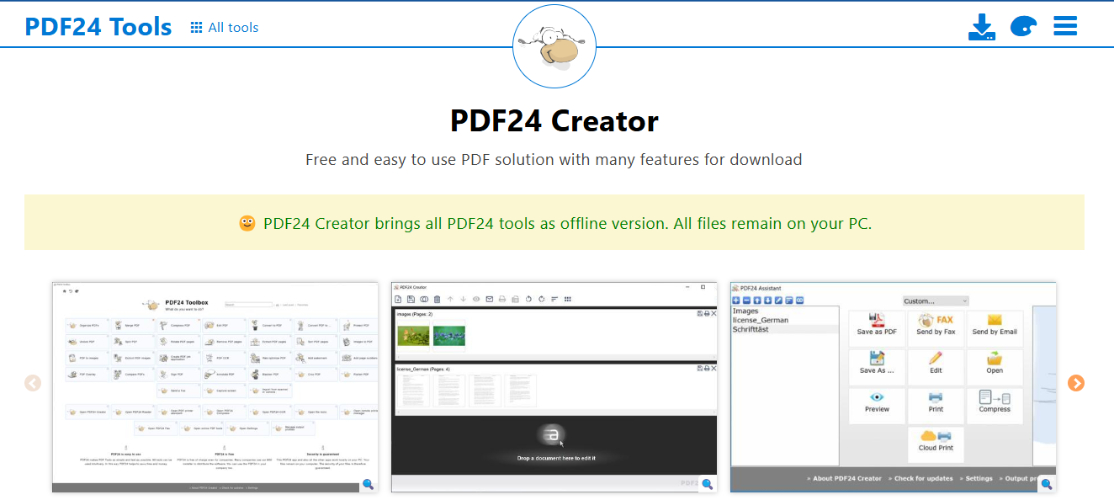Go to previous carousel slide

pos(33,384)
